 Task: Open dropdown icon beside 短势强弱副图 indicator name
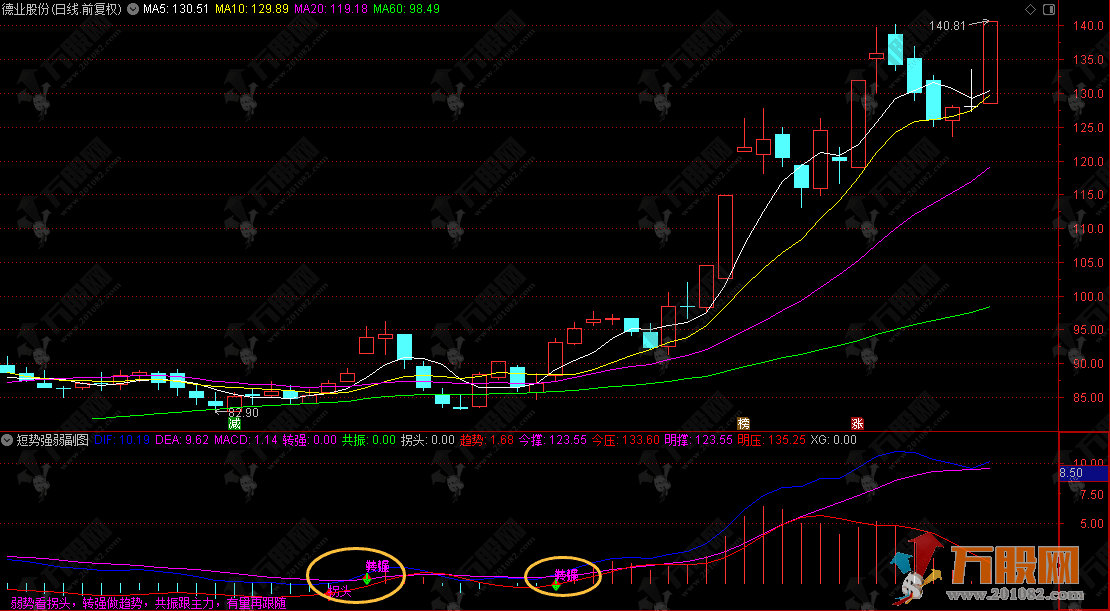coord(8,440)
